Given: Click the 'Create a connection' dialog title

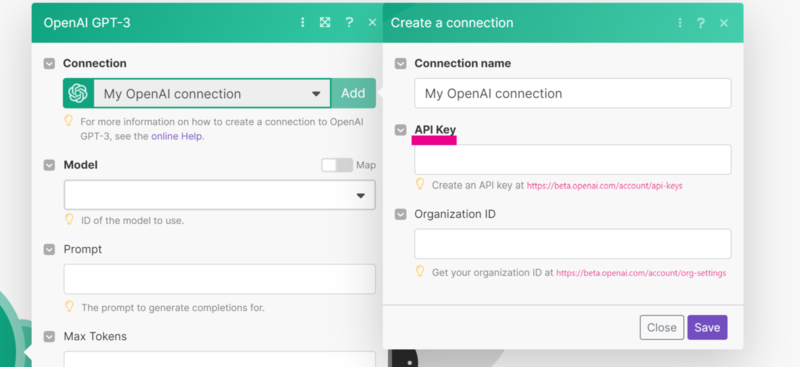Looking at the screenshot, I should coord(452,22).
